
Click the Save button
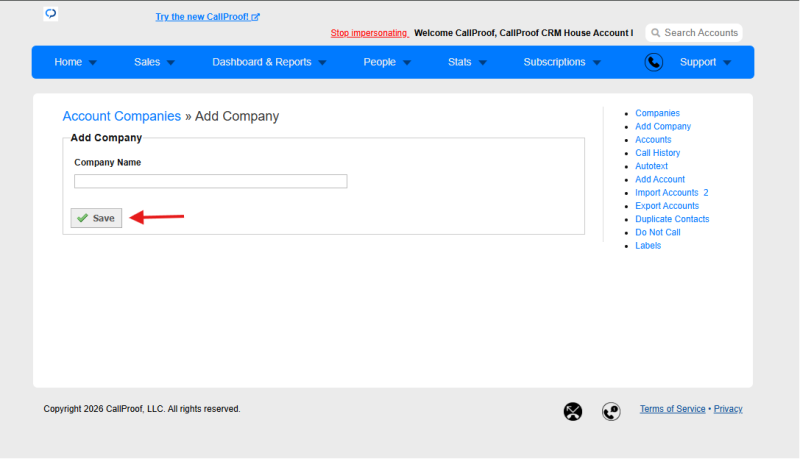click(x=96, y=218)
